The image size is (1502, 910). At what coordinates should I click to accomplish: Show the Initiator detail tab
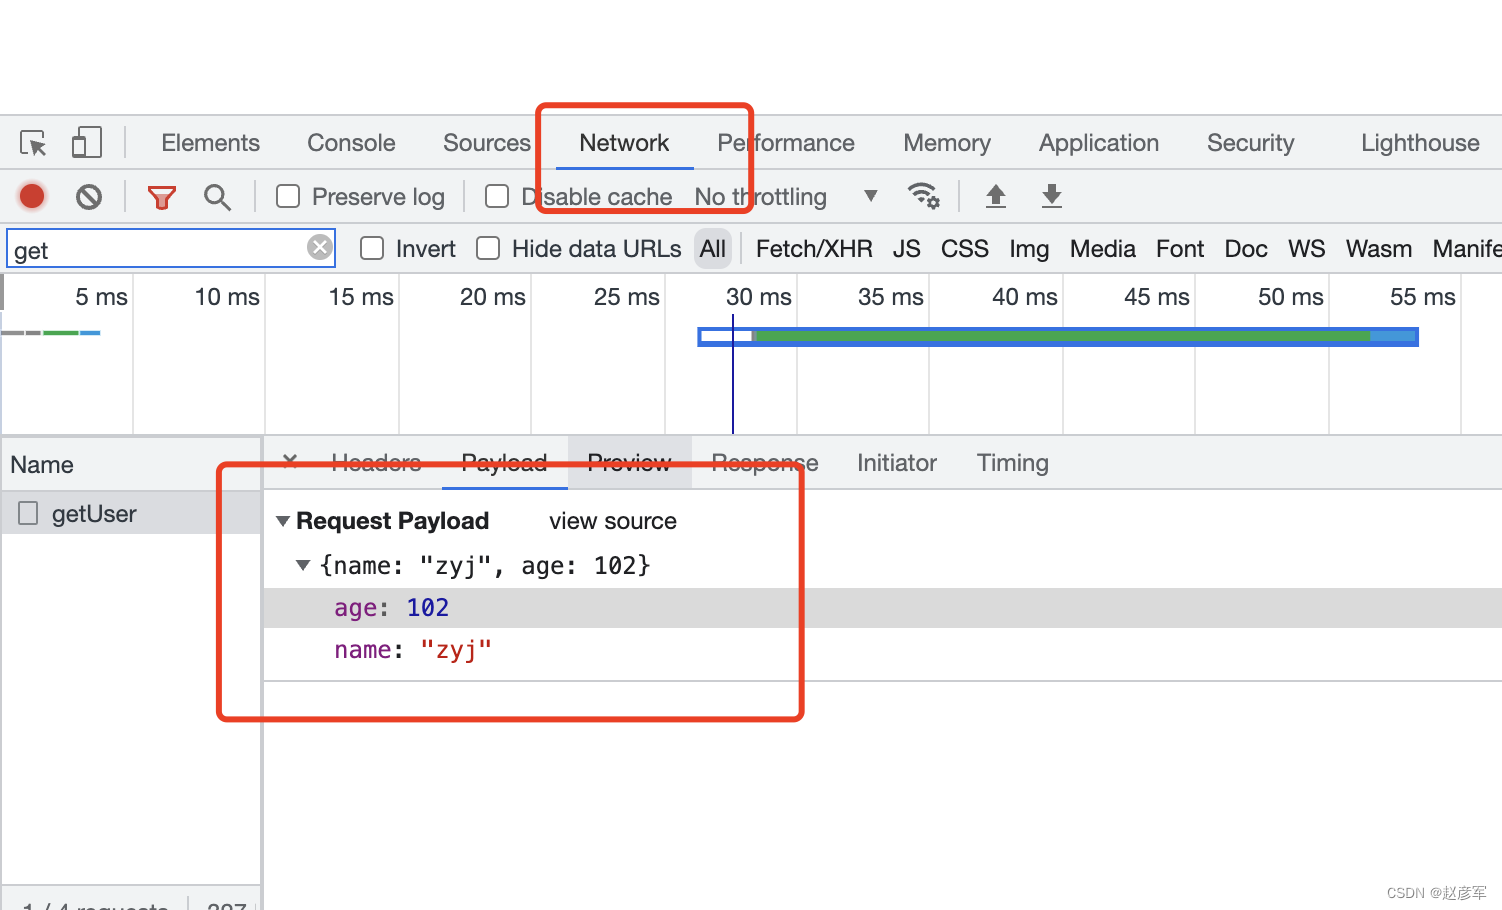[x=897, y=463]
